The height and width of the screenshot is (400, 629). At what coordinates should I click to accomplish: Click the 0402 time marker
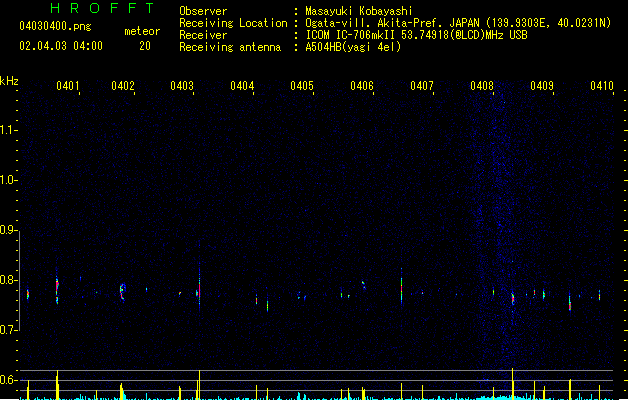coord(123,86)
